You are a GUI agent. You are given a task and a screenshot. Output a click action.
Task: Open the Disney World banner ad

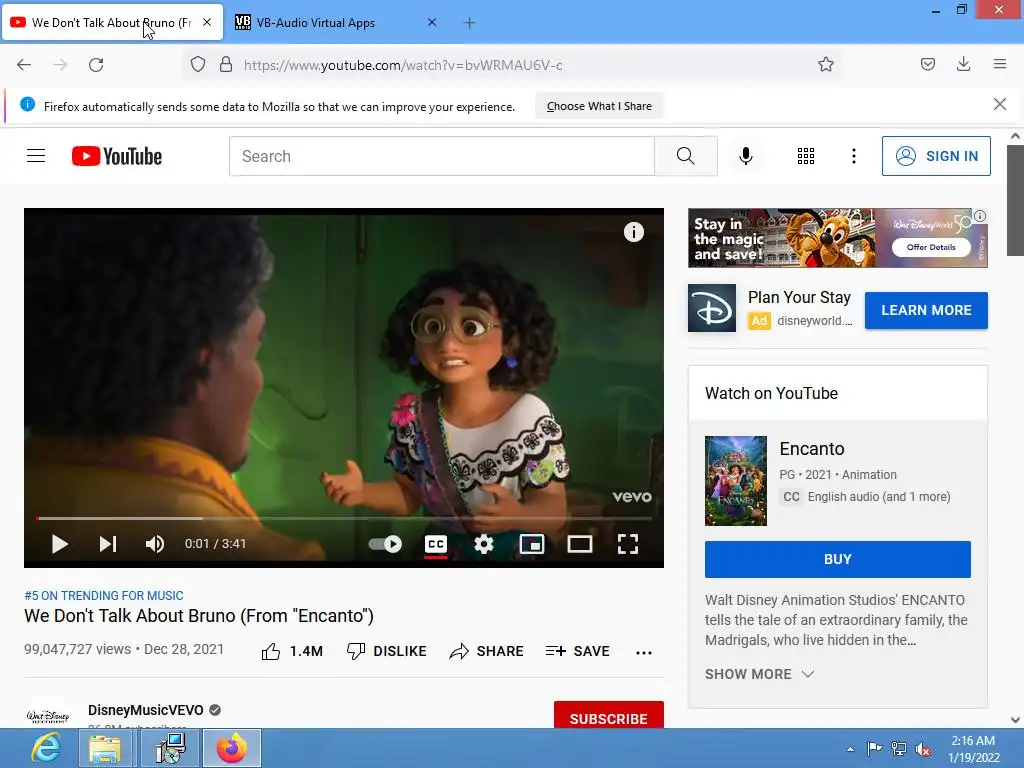point(838,238)
